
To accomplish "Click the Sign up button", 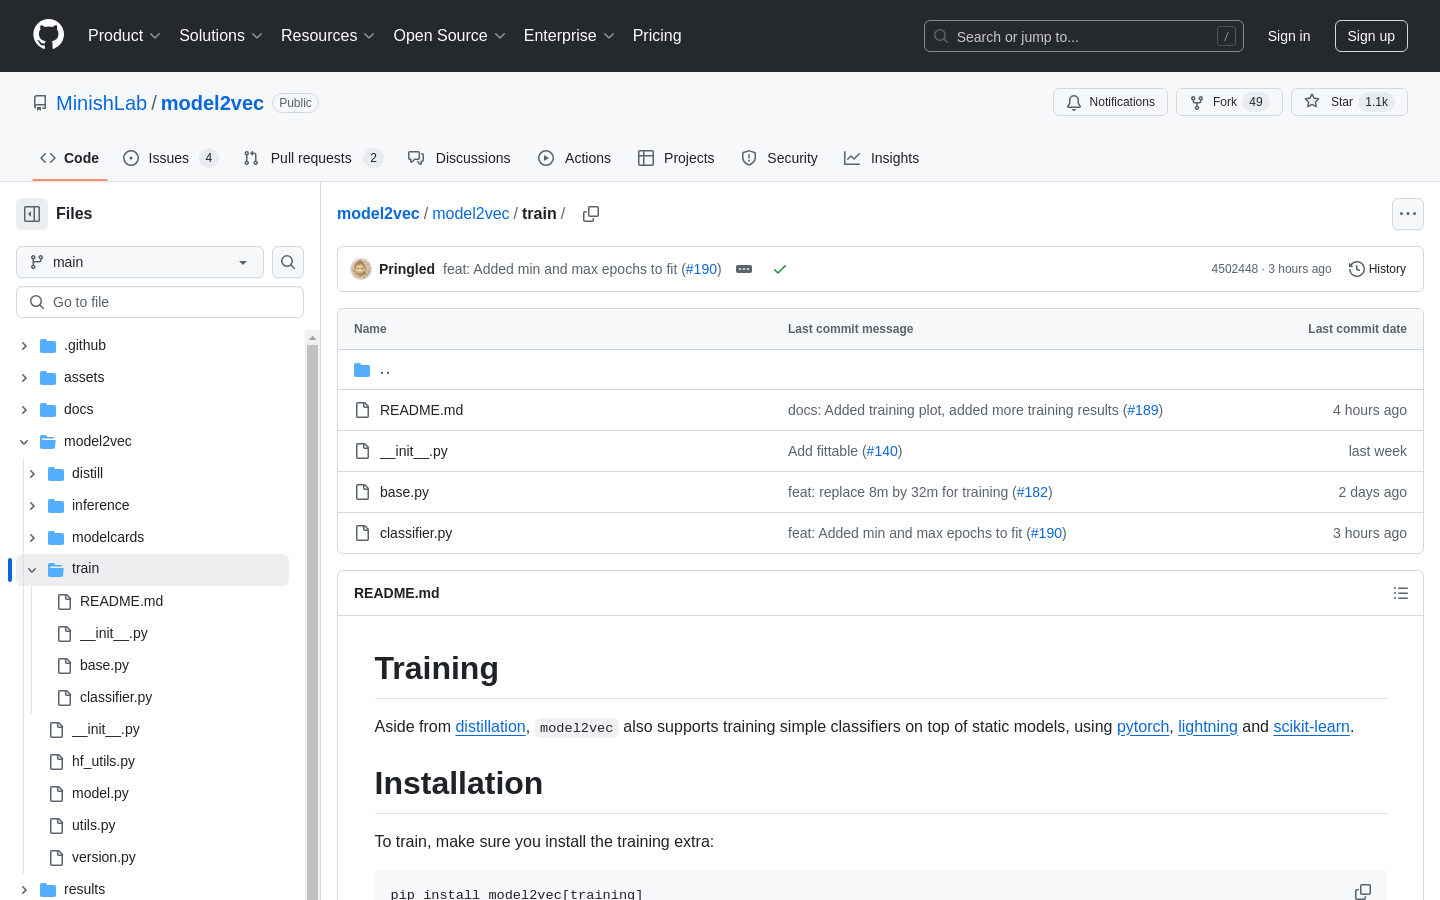I will 1371,36.
